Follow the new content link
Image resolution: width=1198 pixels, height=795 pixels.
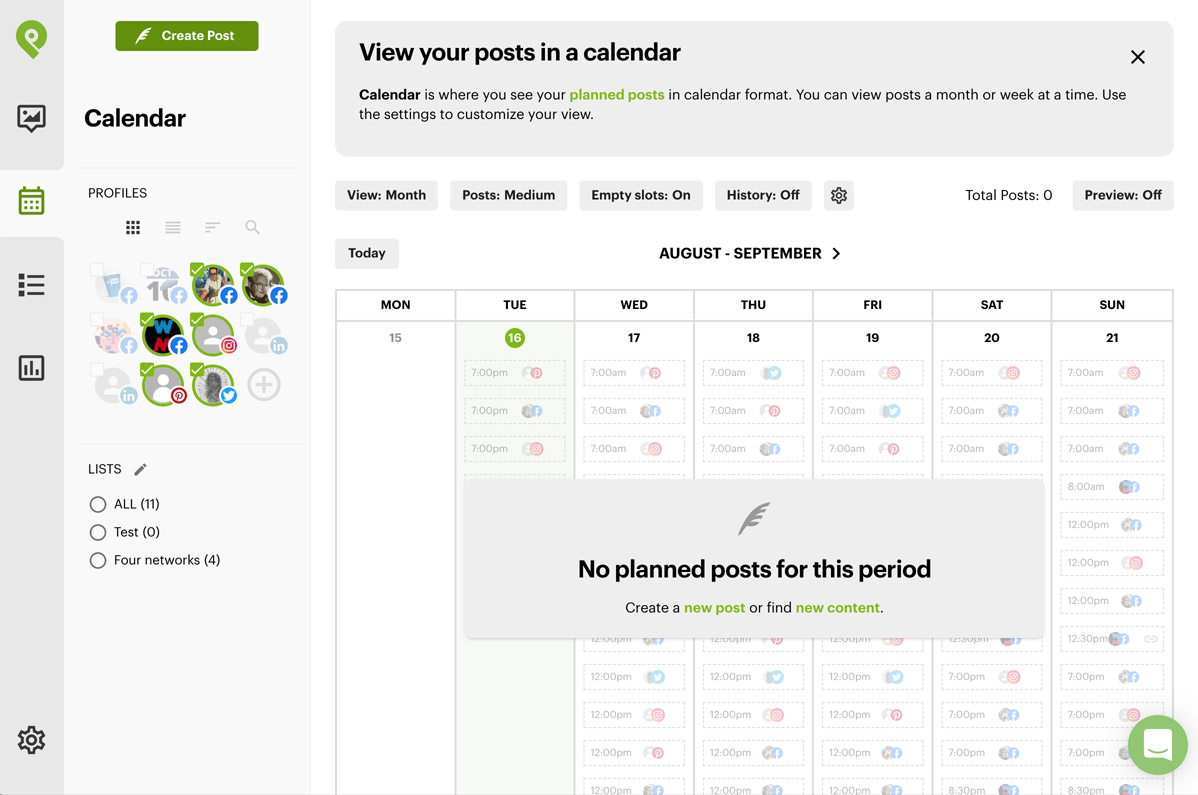[x=837, y=608]
